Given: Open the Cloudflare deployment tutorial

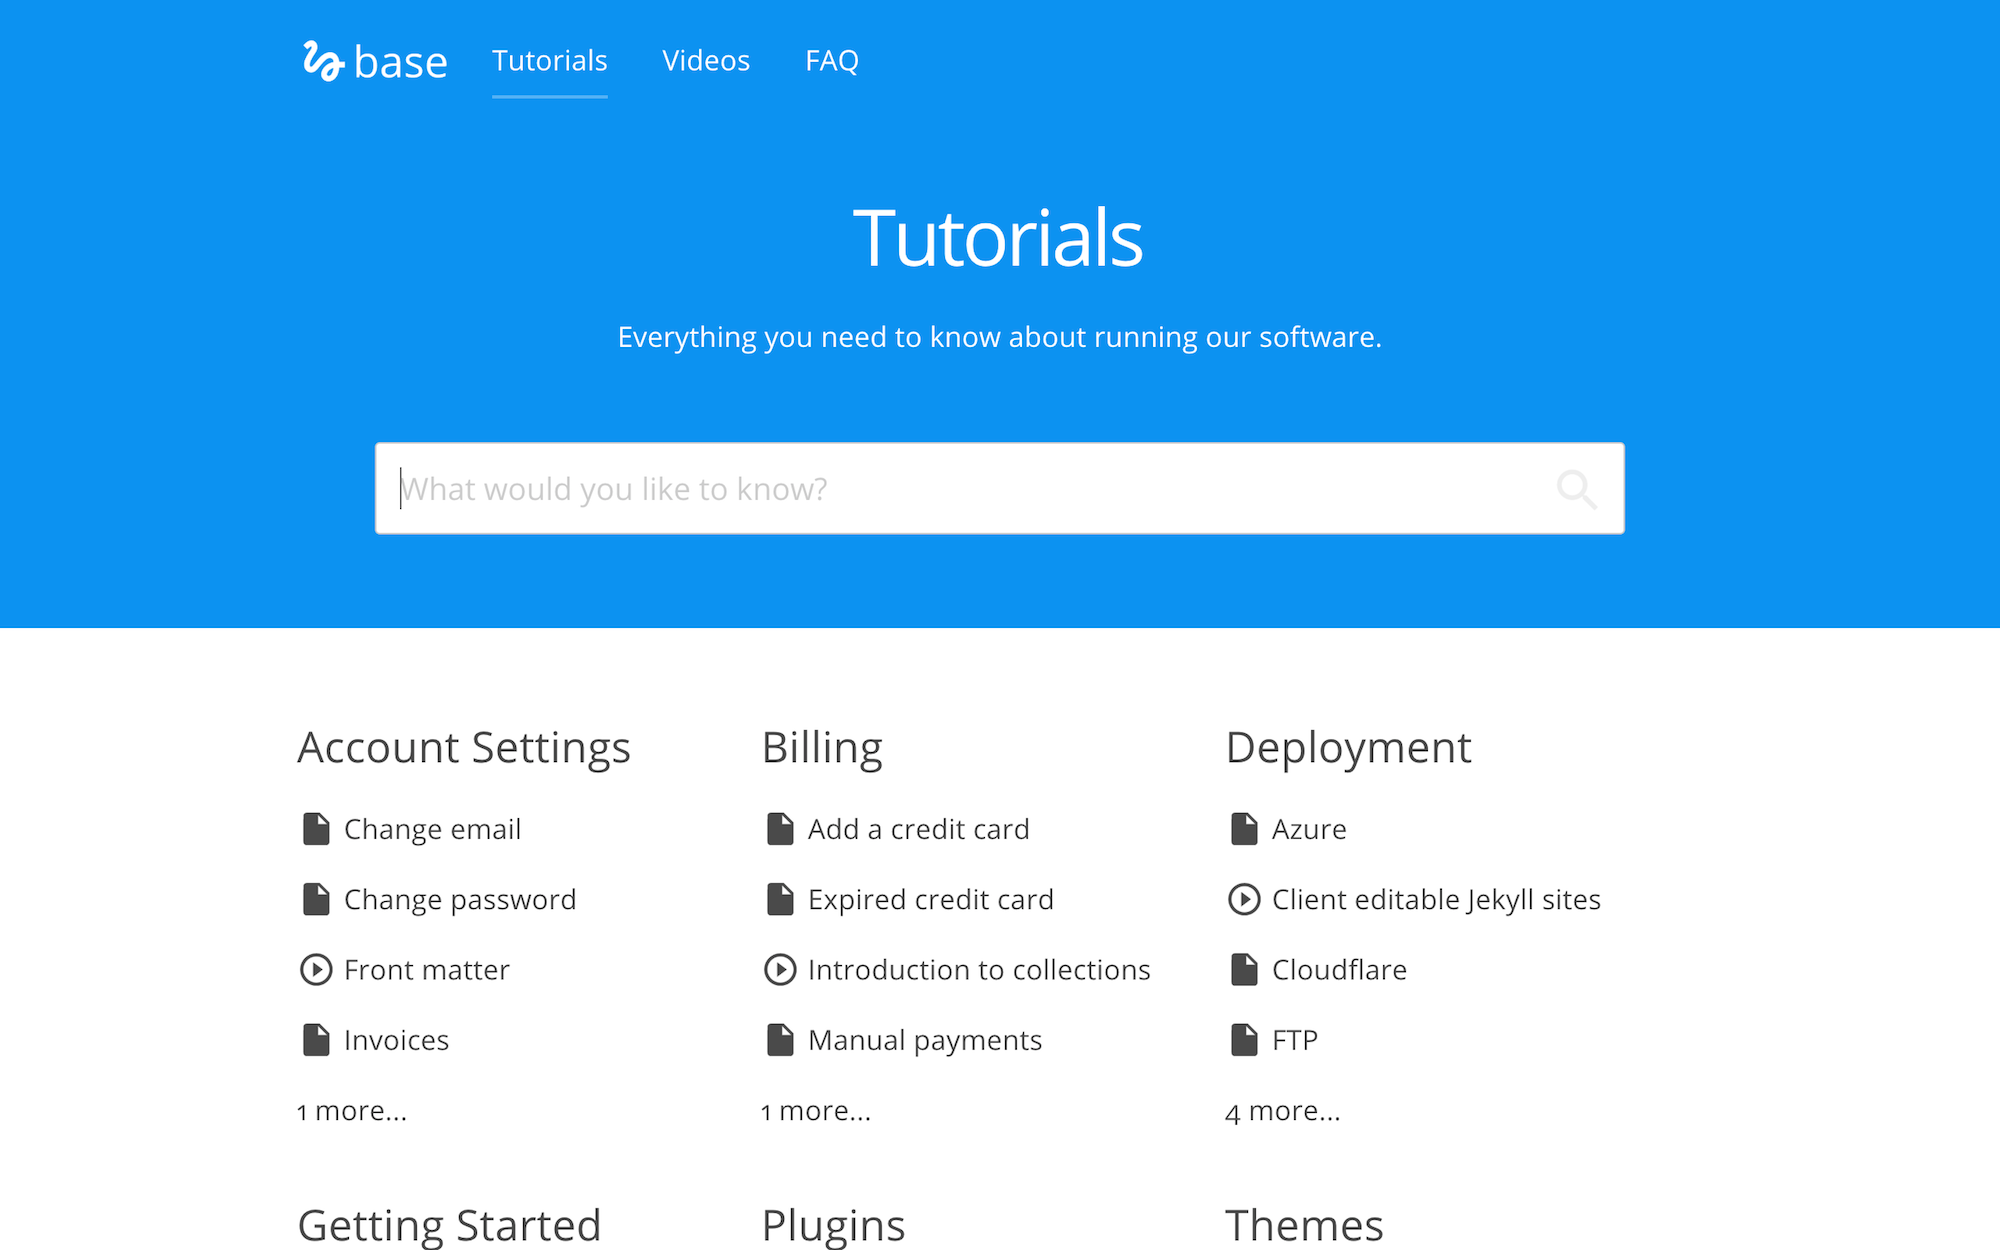Looking at the screenshot, I should point(1339,970).
